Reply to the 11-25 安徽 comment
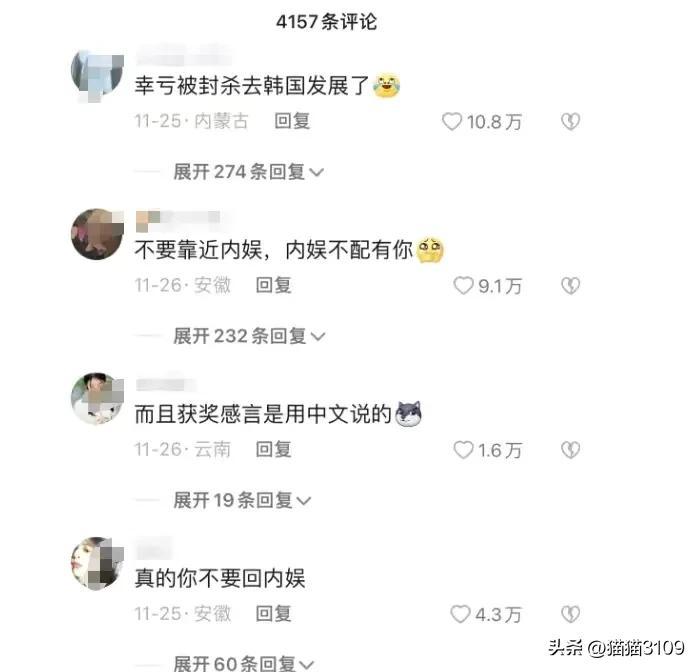The height and width of the screenshot is (672, 700). [x=273, y=614]
